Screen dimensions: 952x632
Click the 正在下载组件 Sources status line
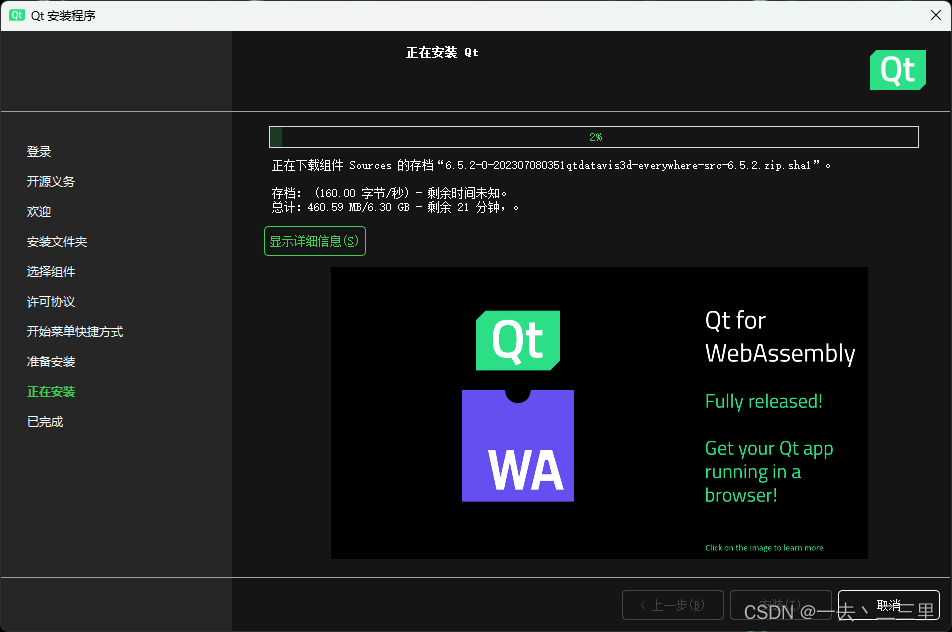[x=551, y=165]
